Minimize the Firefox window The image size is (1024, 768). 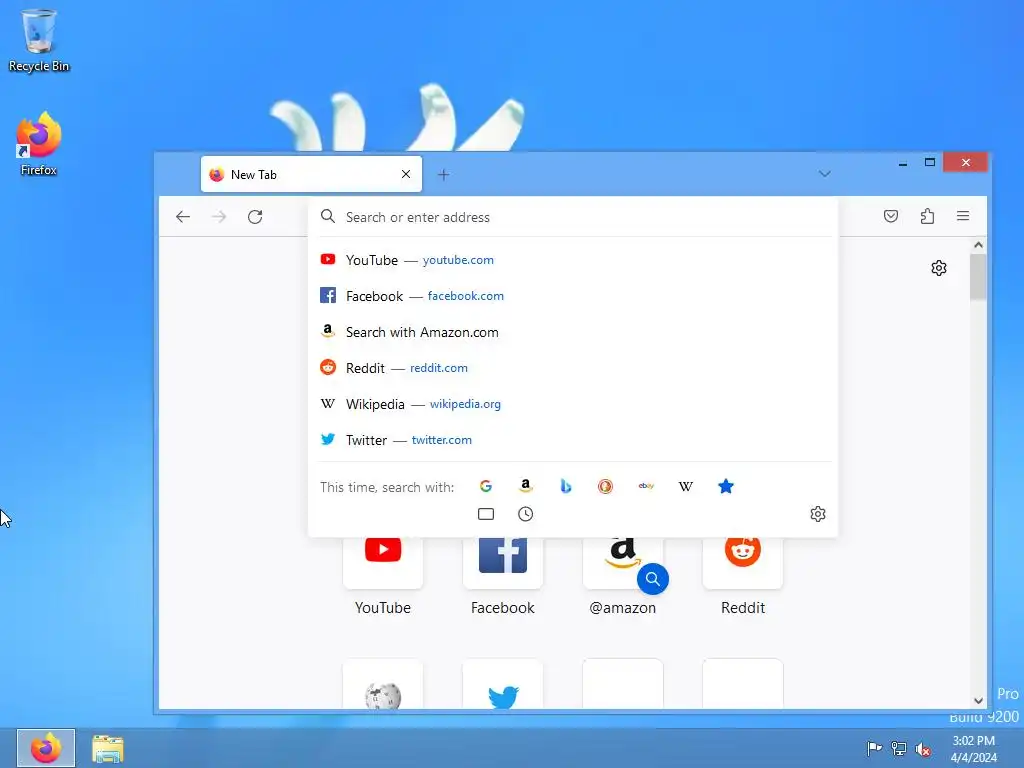pos(903,163)
